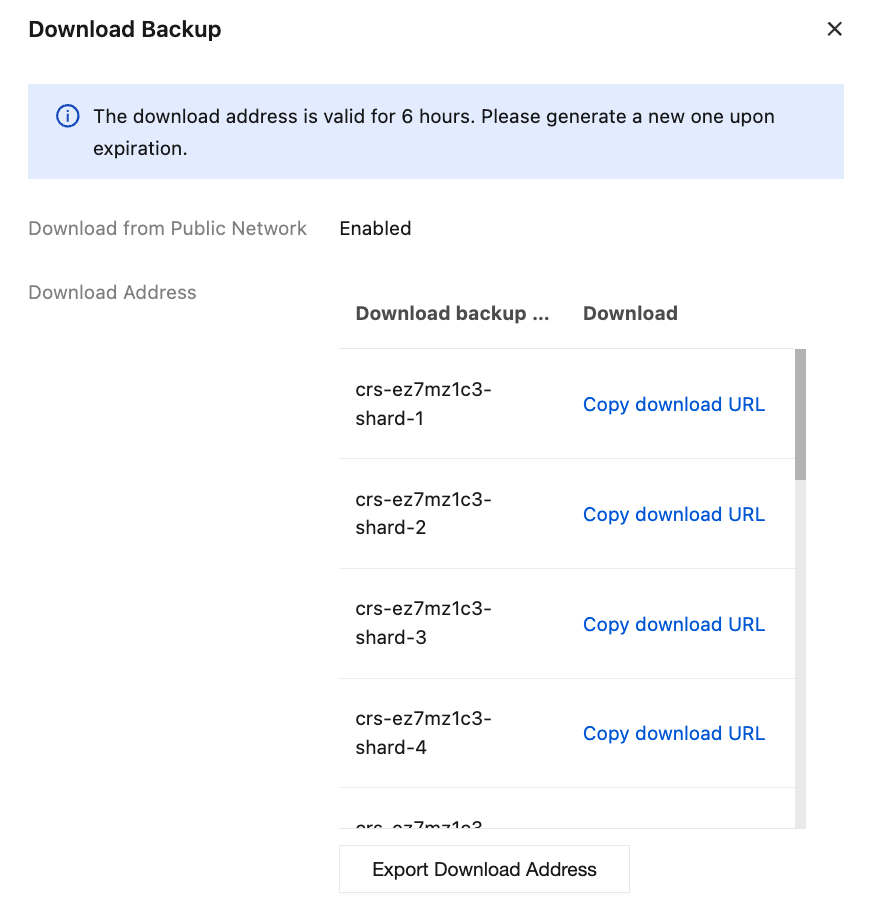Image resolution: width=870 pixels, height=918 pixels.
Task: Select the crs-ez7mz1c3-shard-3 file name
Action: point(423,623)
